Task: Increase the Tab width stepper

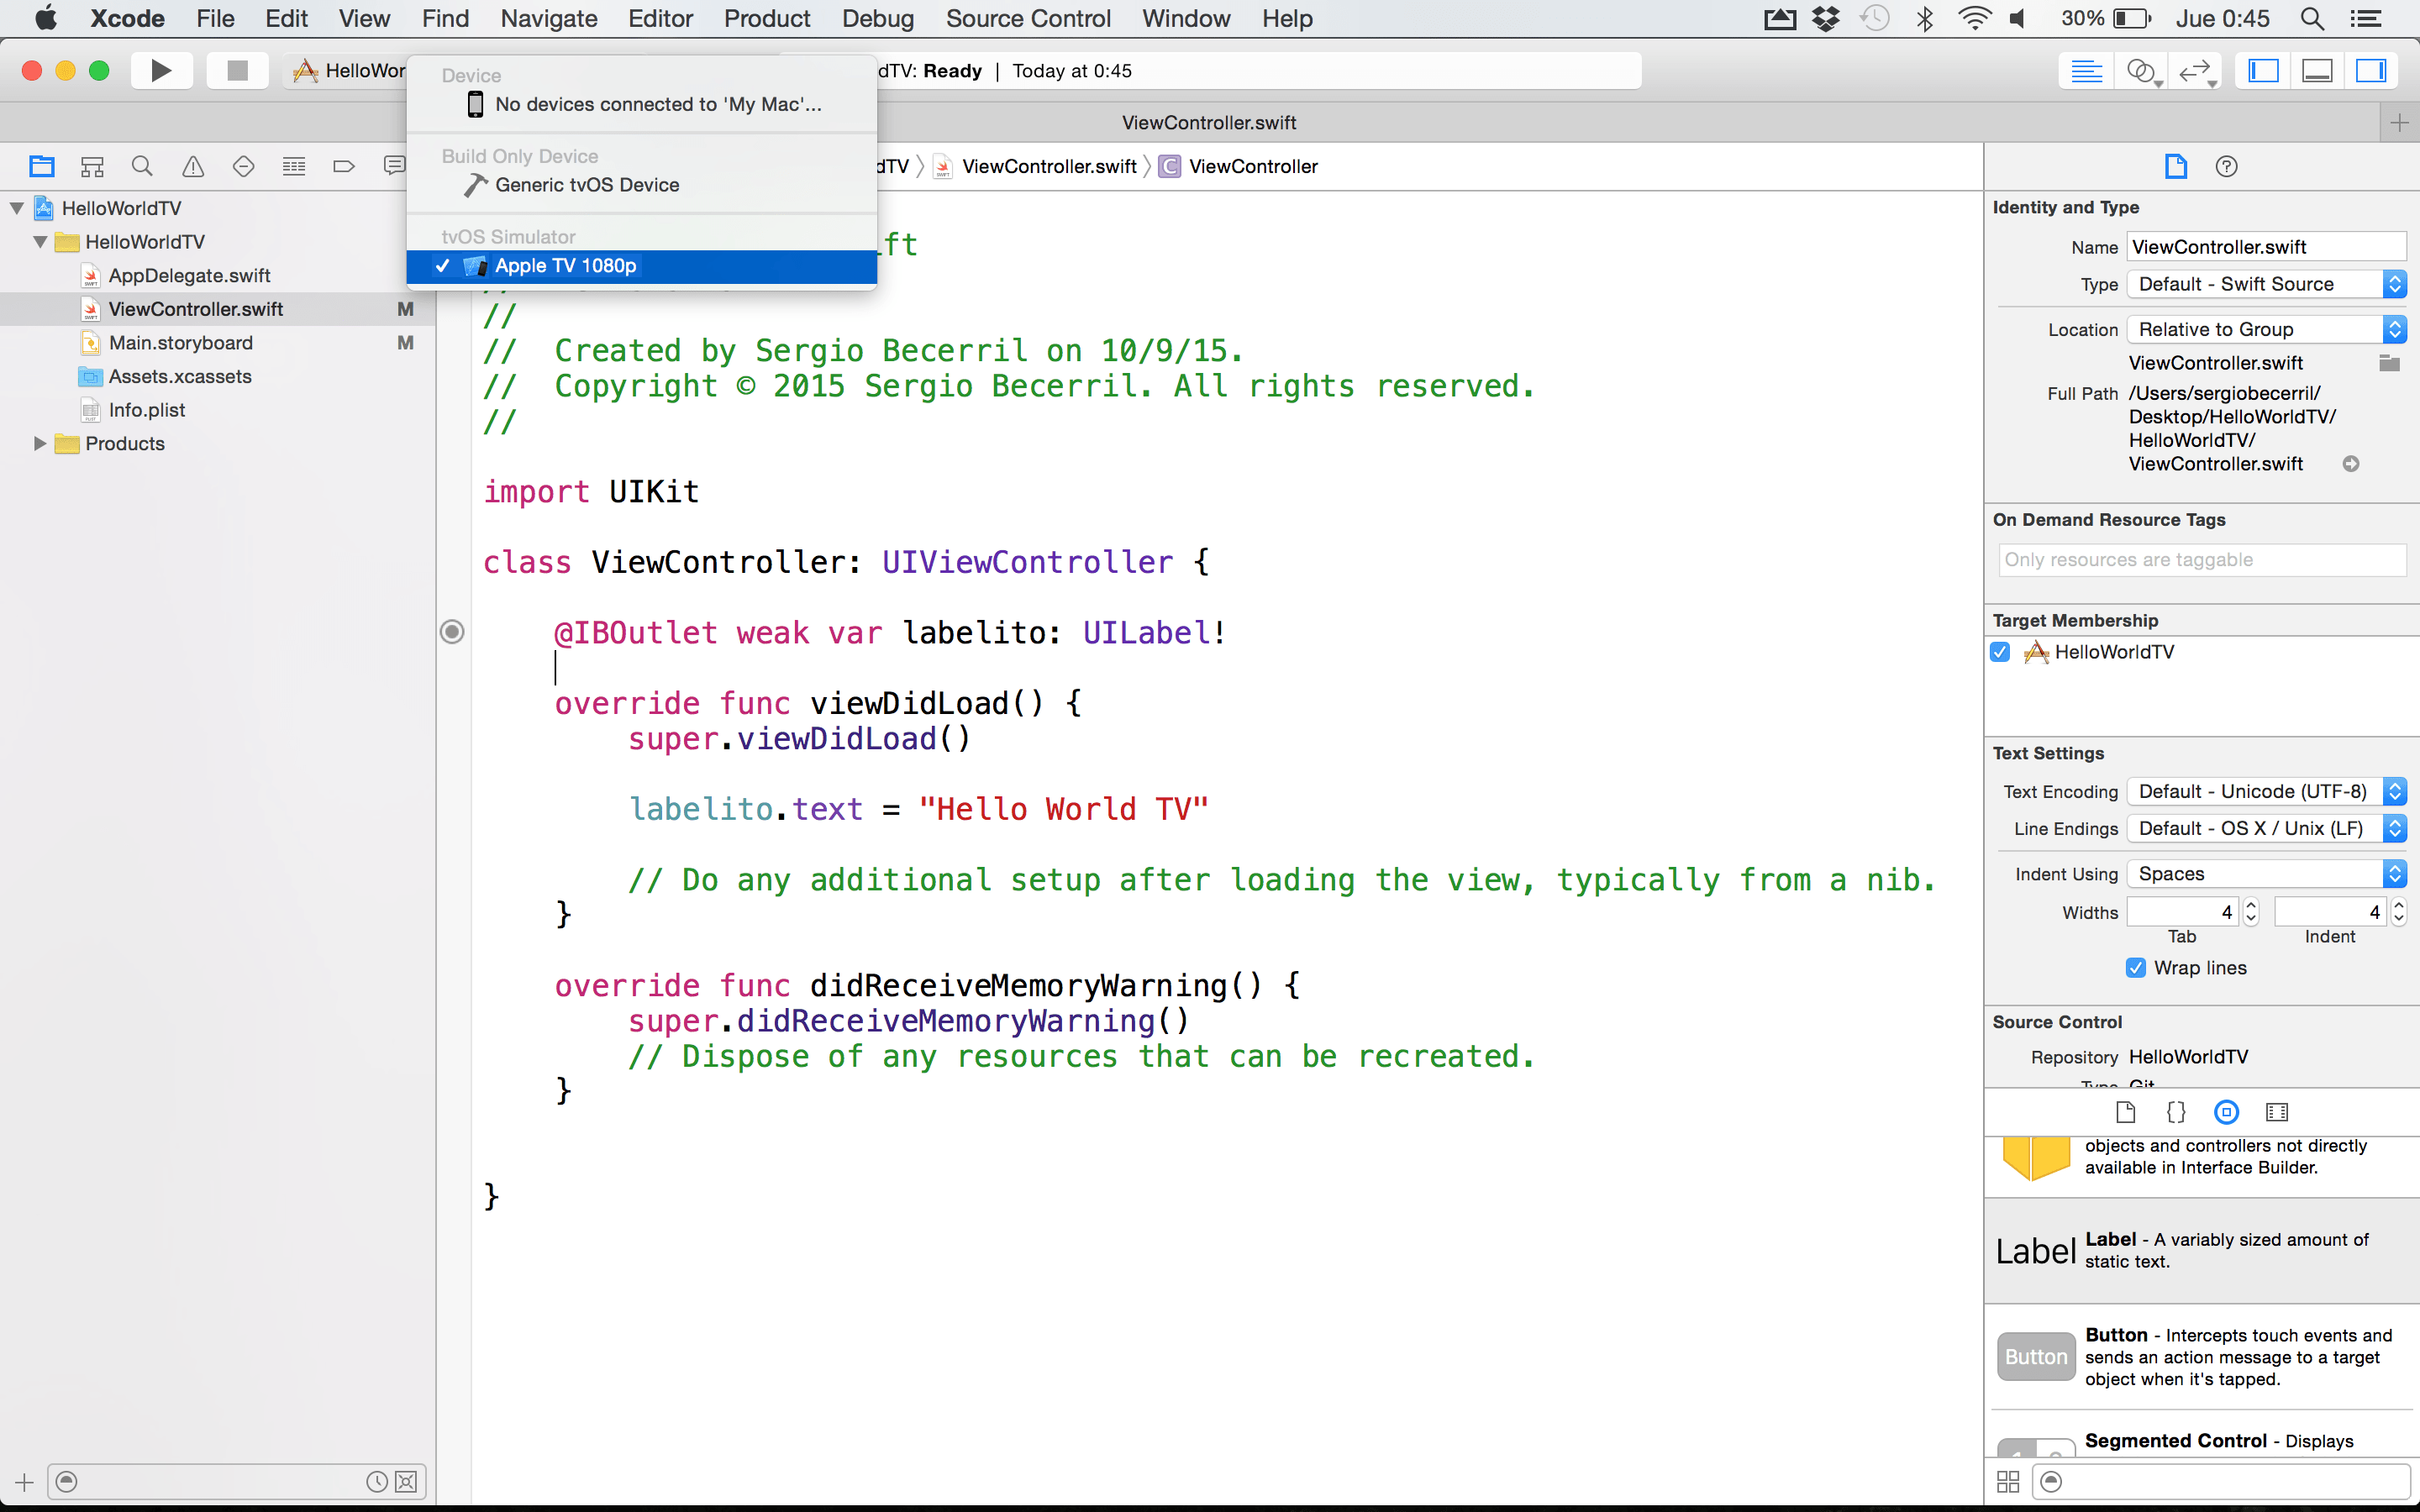Action: tap(2251, 905)
